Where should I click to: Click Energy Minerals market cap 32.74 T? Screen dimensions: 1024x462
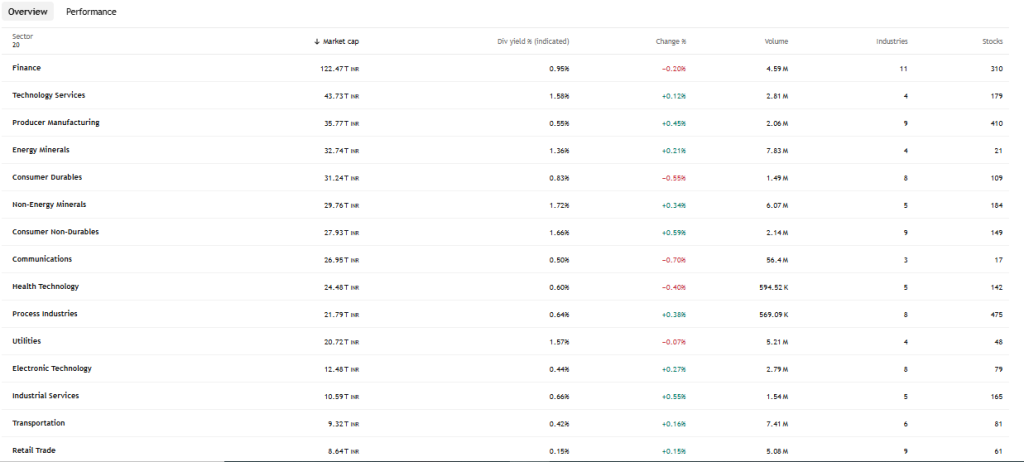point(341,151)
